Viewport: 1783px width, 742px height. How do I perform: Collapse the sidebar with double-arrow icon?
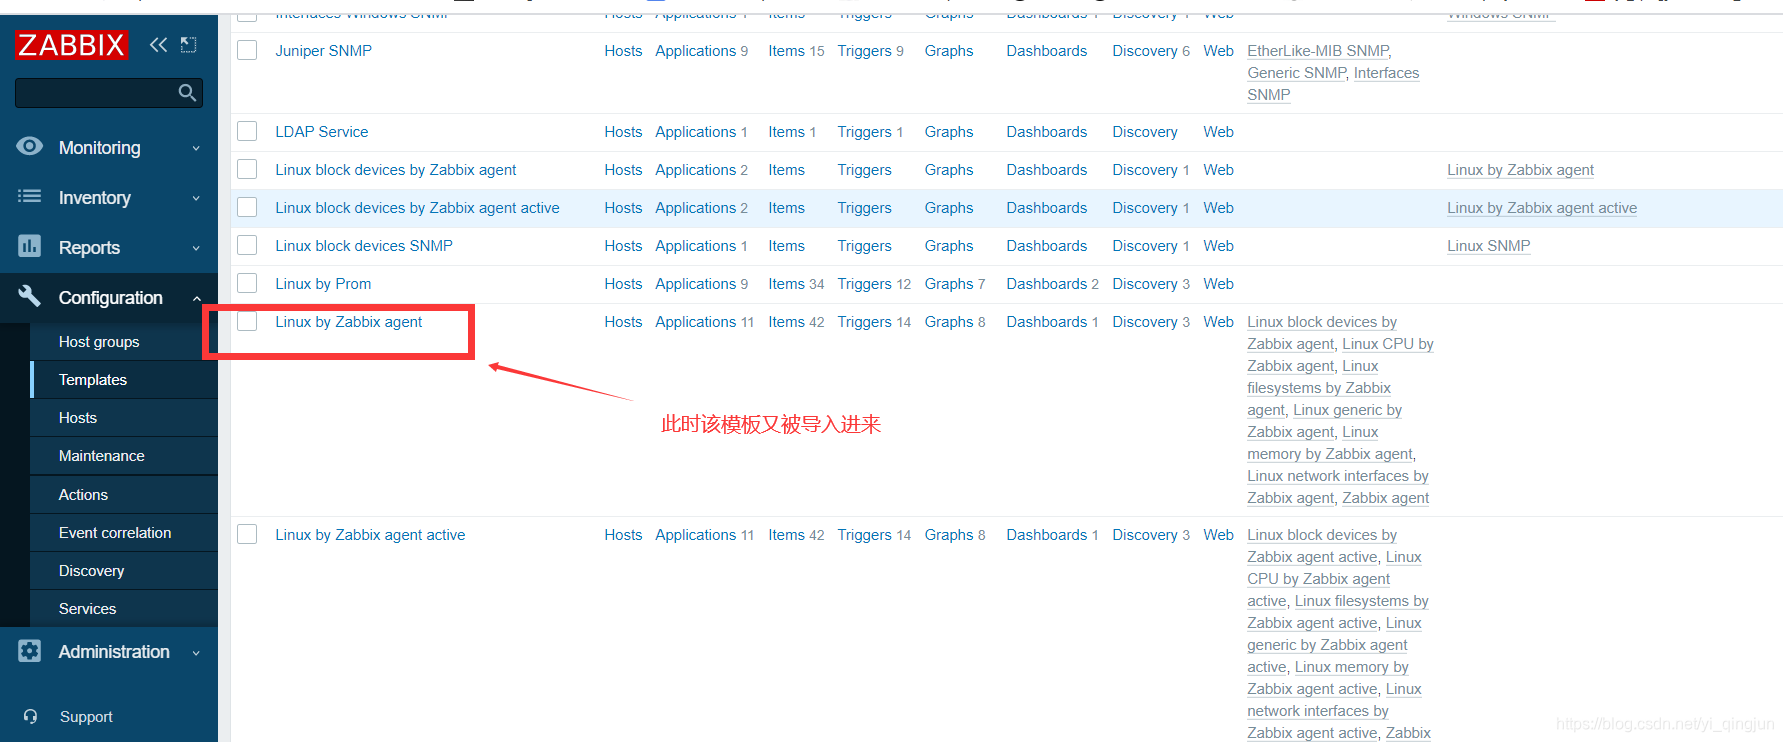point(158,44)
